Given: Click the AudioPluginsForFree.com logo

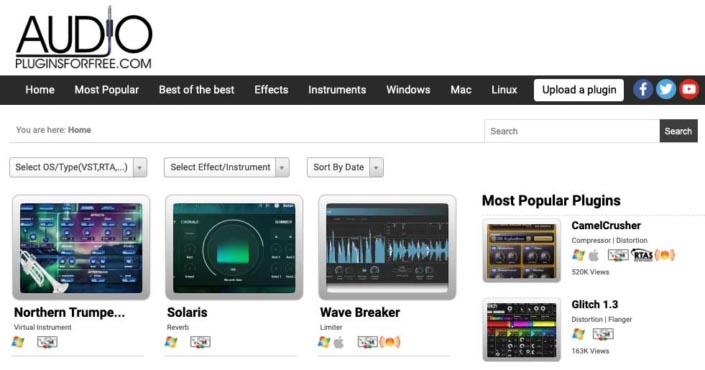Looking at the screenshot, I should [84, 38].
